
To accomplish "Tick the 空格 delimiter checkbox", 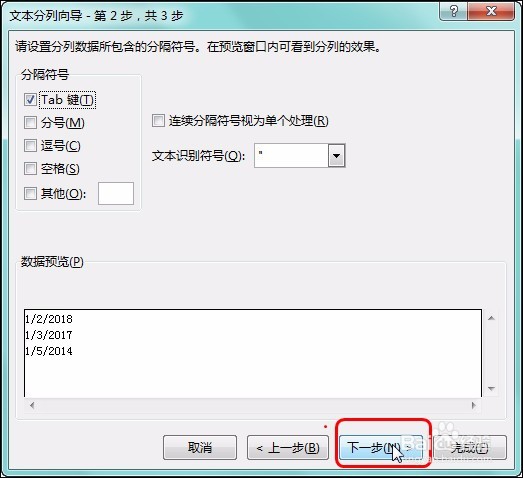I will tap(30, 168).
